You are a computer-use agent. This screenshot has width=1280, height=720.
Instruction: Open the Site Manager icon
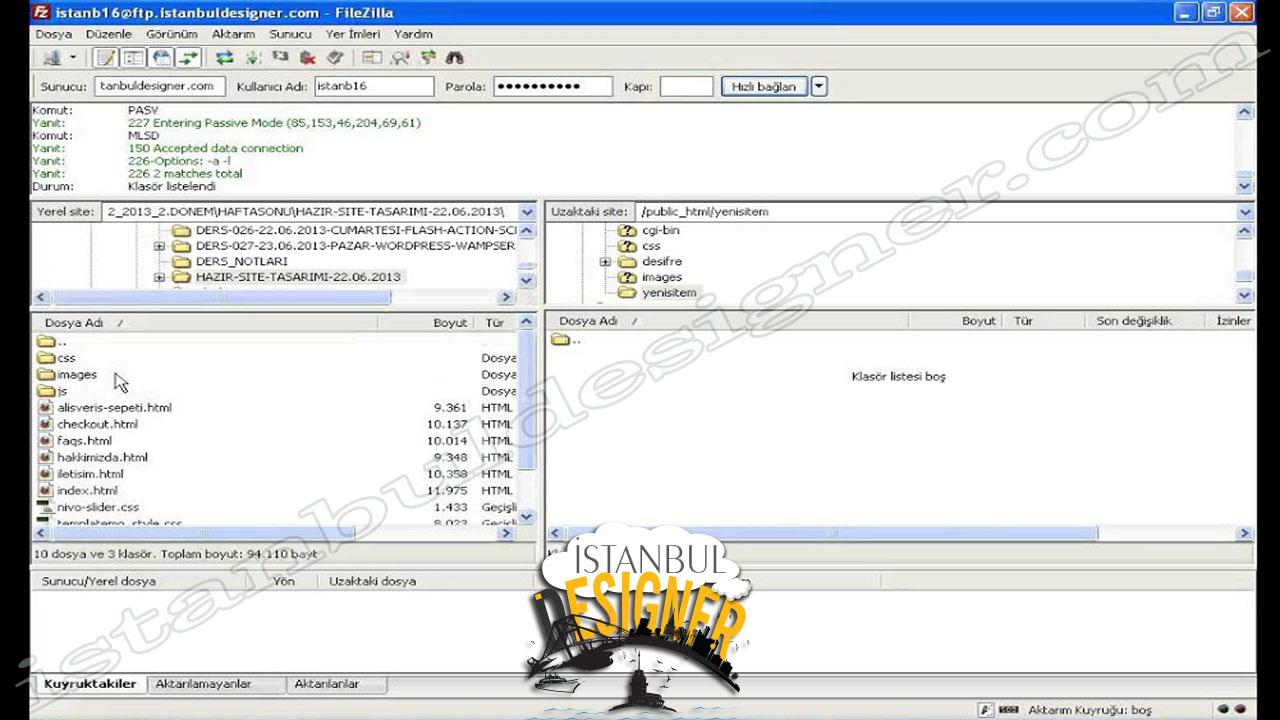point(52,58)
